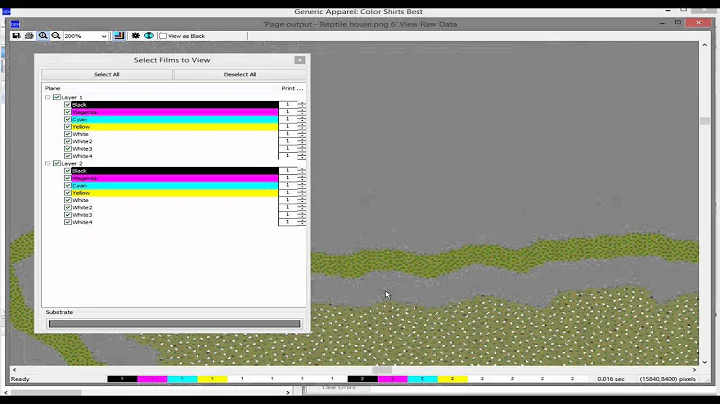
Task: Uncheck White2 under Layer 2
Action: tap(68, 208)
